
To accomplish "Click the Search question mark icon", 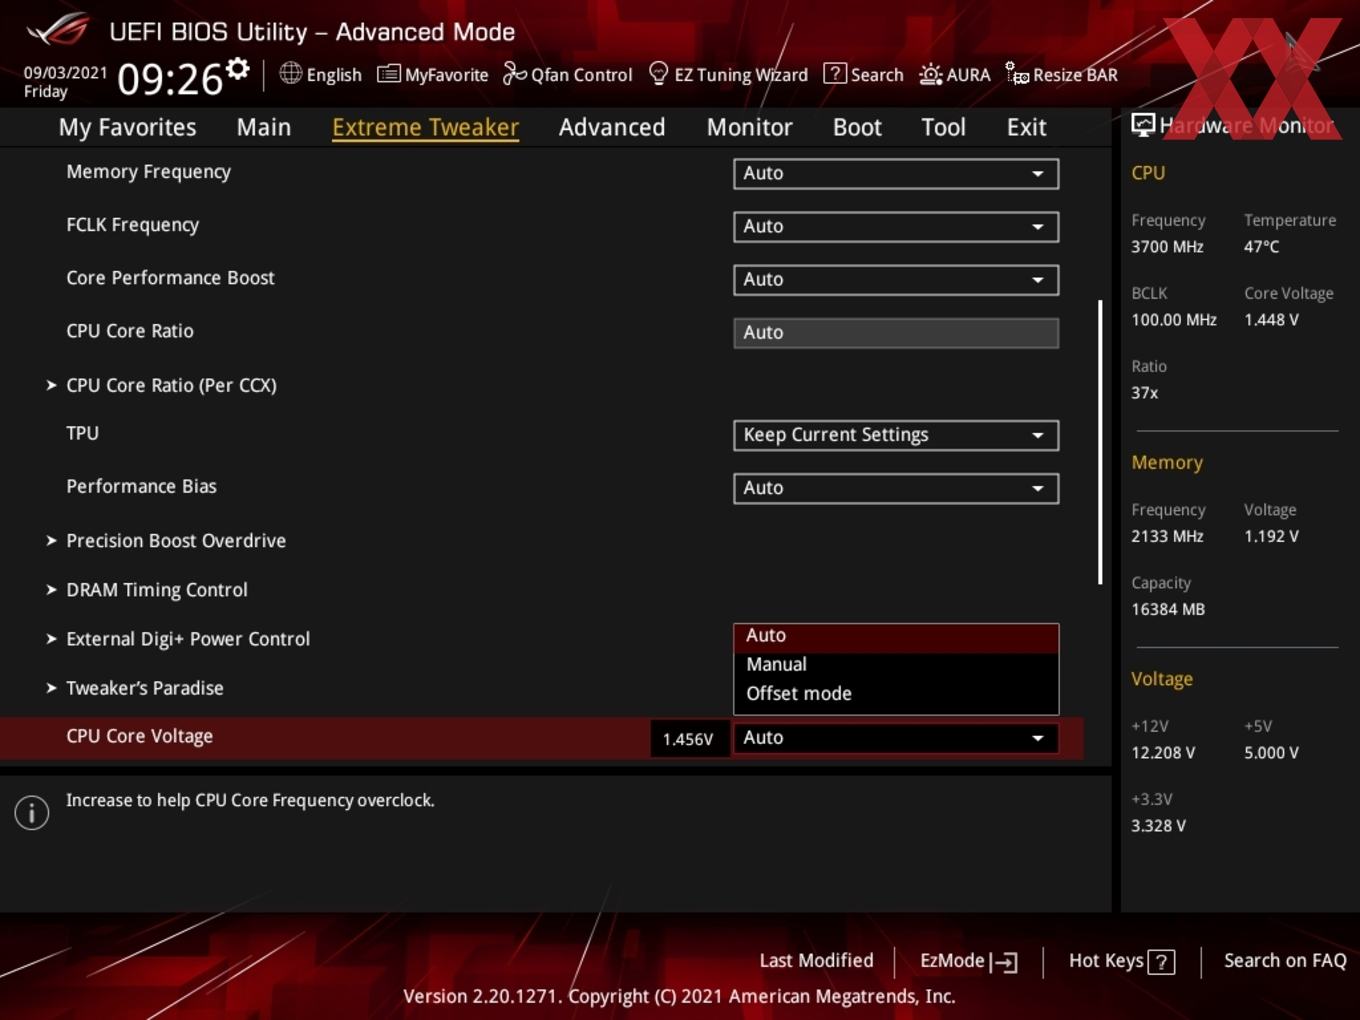I will 834,74.
